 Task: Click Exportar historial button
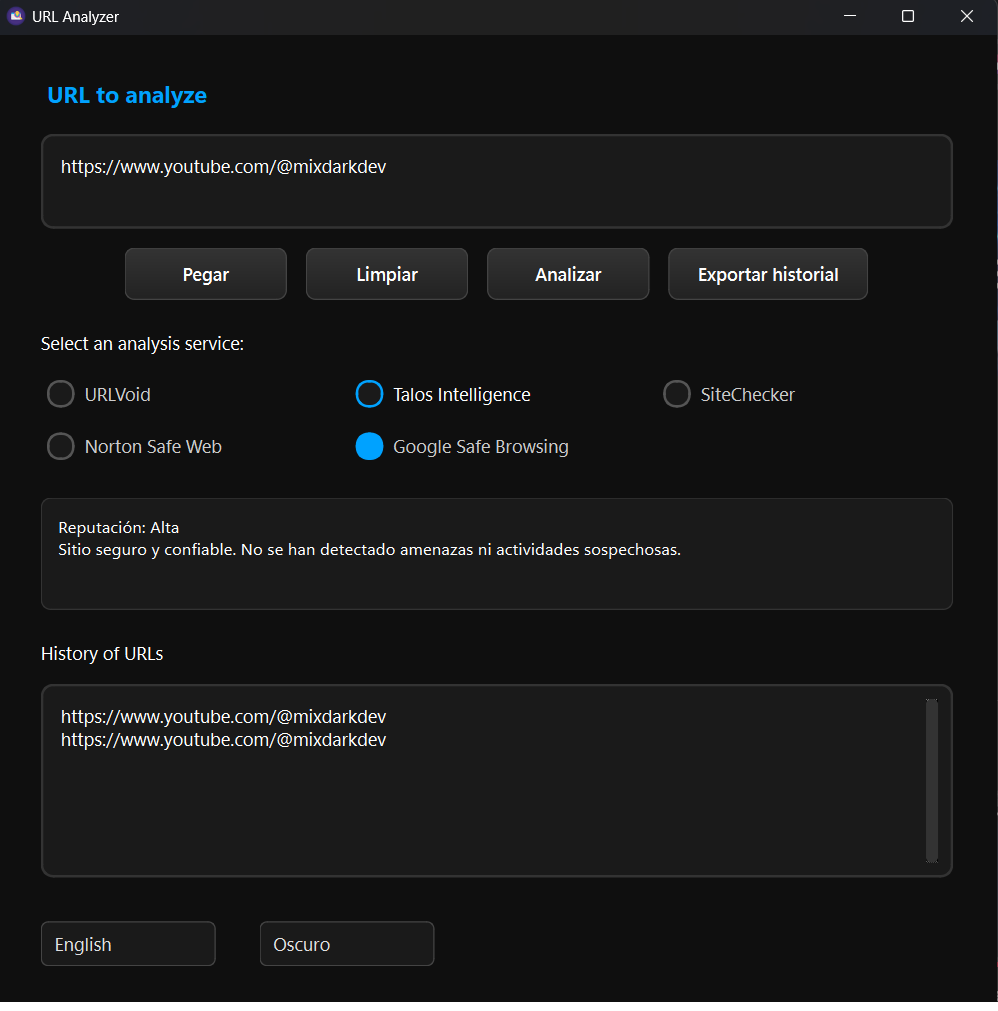[768, 274]
